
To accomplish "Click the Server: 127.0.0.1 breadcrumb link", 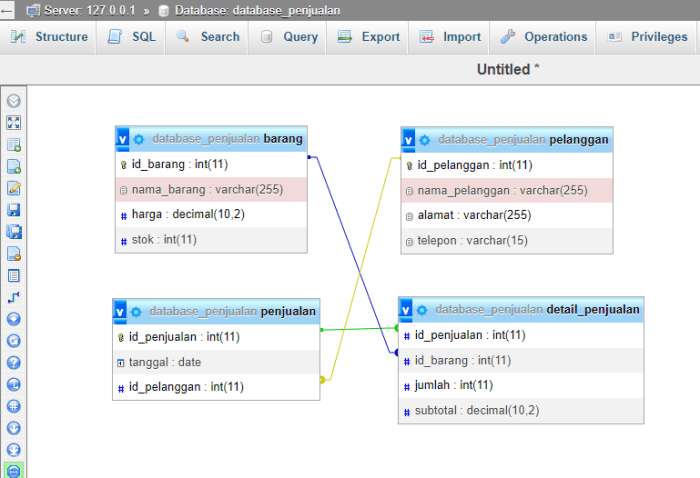I will point(89,10).
